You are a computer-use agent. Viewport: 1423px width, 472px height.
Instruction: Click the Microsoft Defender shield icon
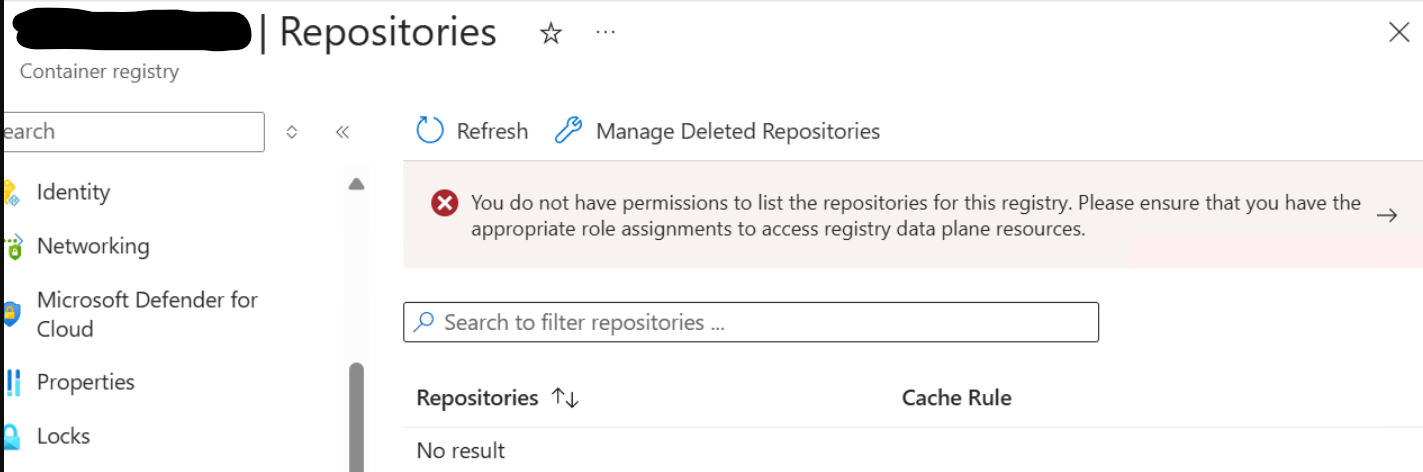[10, 314]
